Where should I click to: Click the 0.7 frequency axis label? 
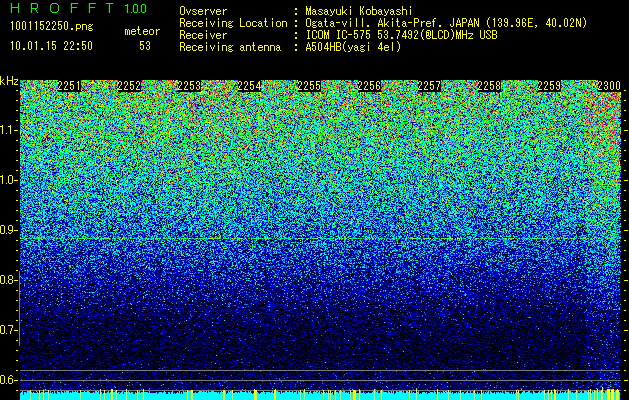(8, 330)
